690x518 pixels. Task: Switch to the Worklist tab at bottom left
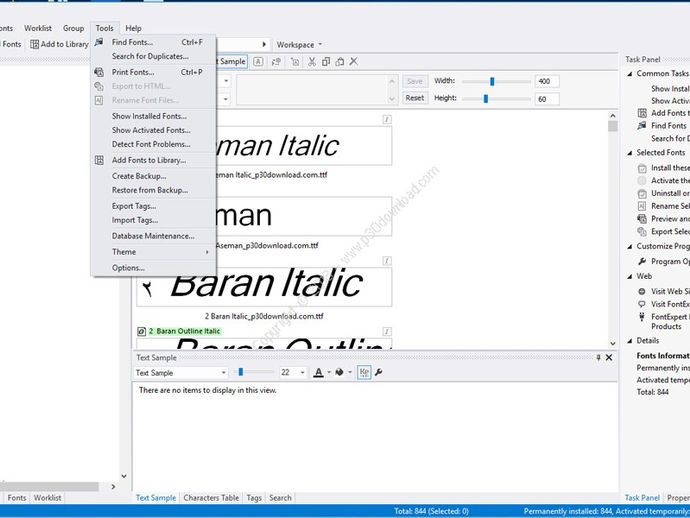48,498
